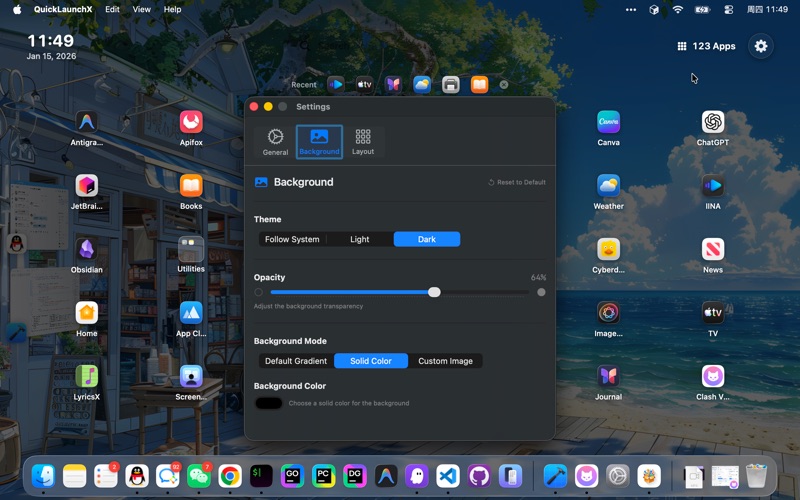Click Reset to Default
800x500 pixels.
(x=517, y=183)
